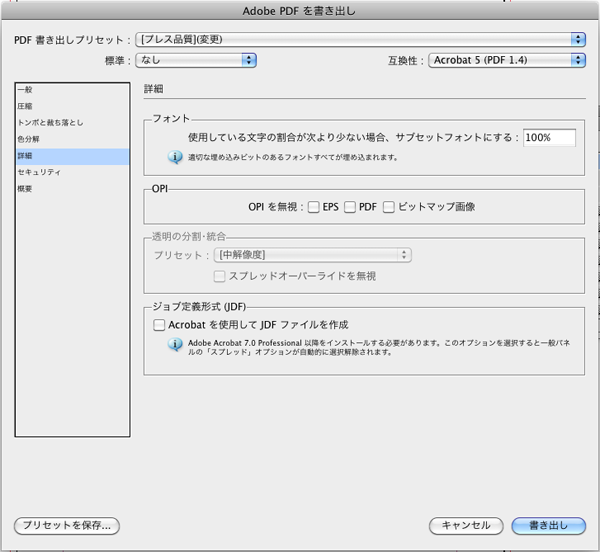Screen dimensions: 600x552
Task: Select 詳細 in the sidebar list
Action: point(24,156)
